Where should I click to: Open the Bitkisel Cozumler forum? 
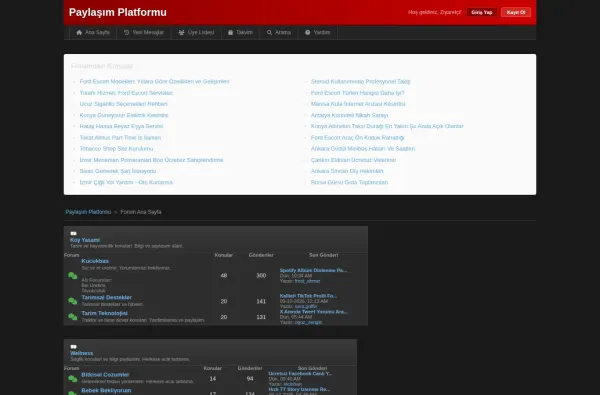[105, 375]
